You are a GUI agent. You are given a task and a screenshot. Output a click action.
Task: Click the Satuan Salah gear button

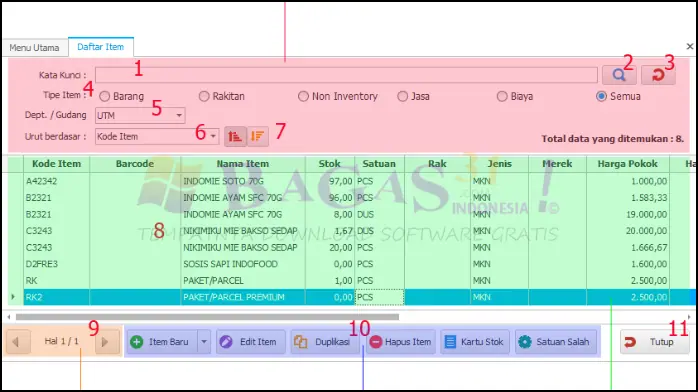[555, 342]
